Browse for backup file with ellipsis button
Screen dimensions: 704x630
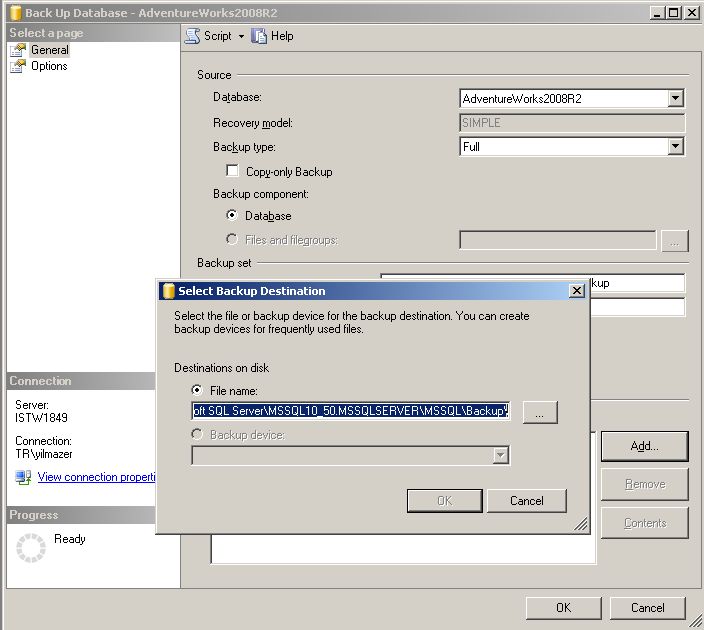point(540,412)
